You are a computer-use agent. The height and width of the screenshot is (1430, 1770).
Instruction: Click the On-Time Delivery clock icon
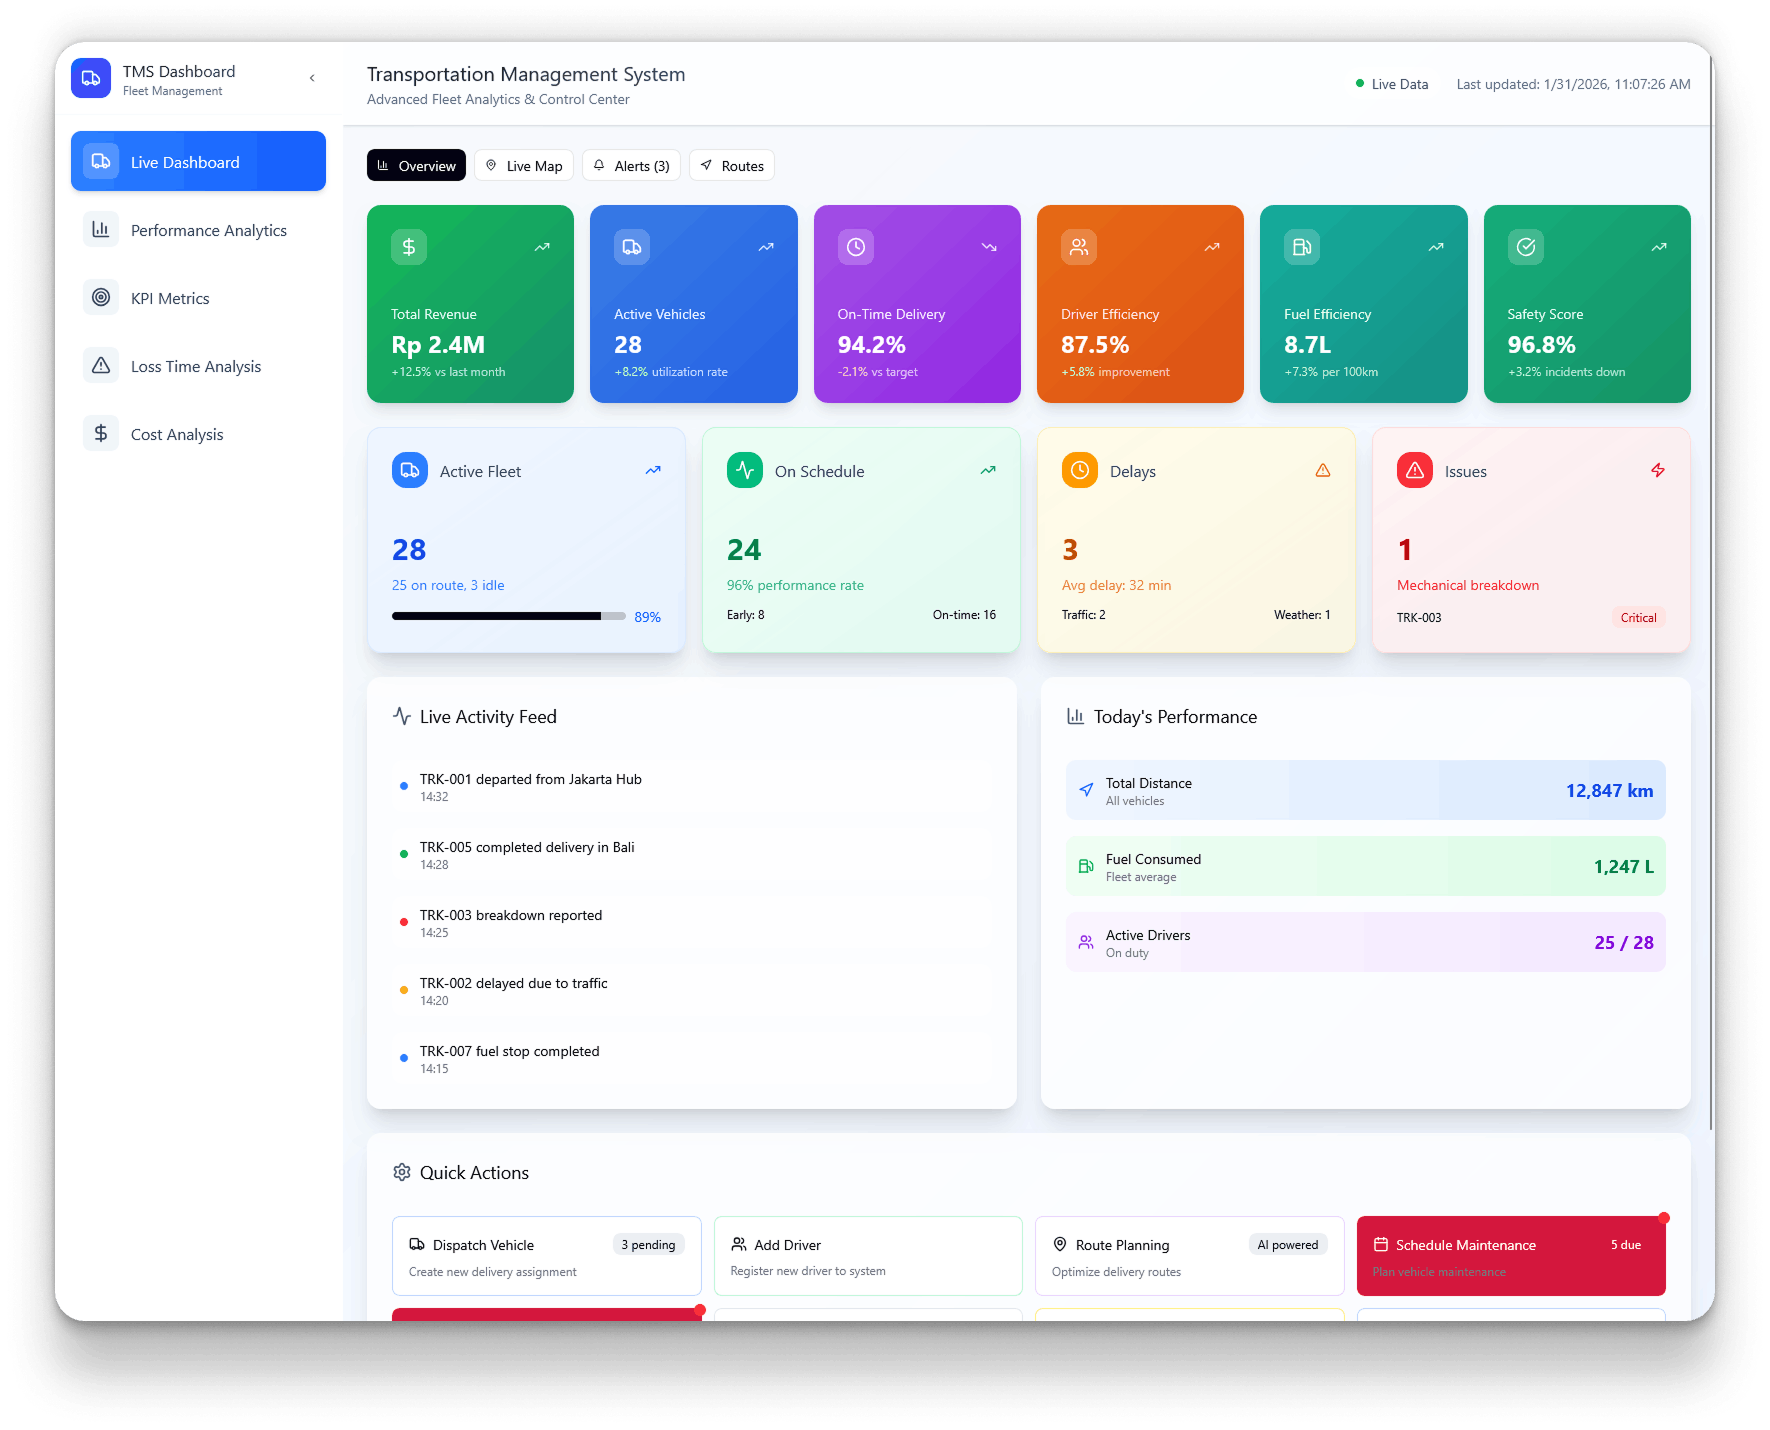[856, 247]
